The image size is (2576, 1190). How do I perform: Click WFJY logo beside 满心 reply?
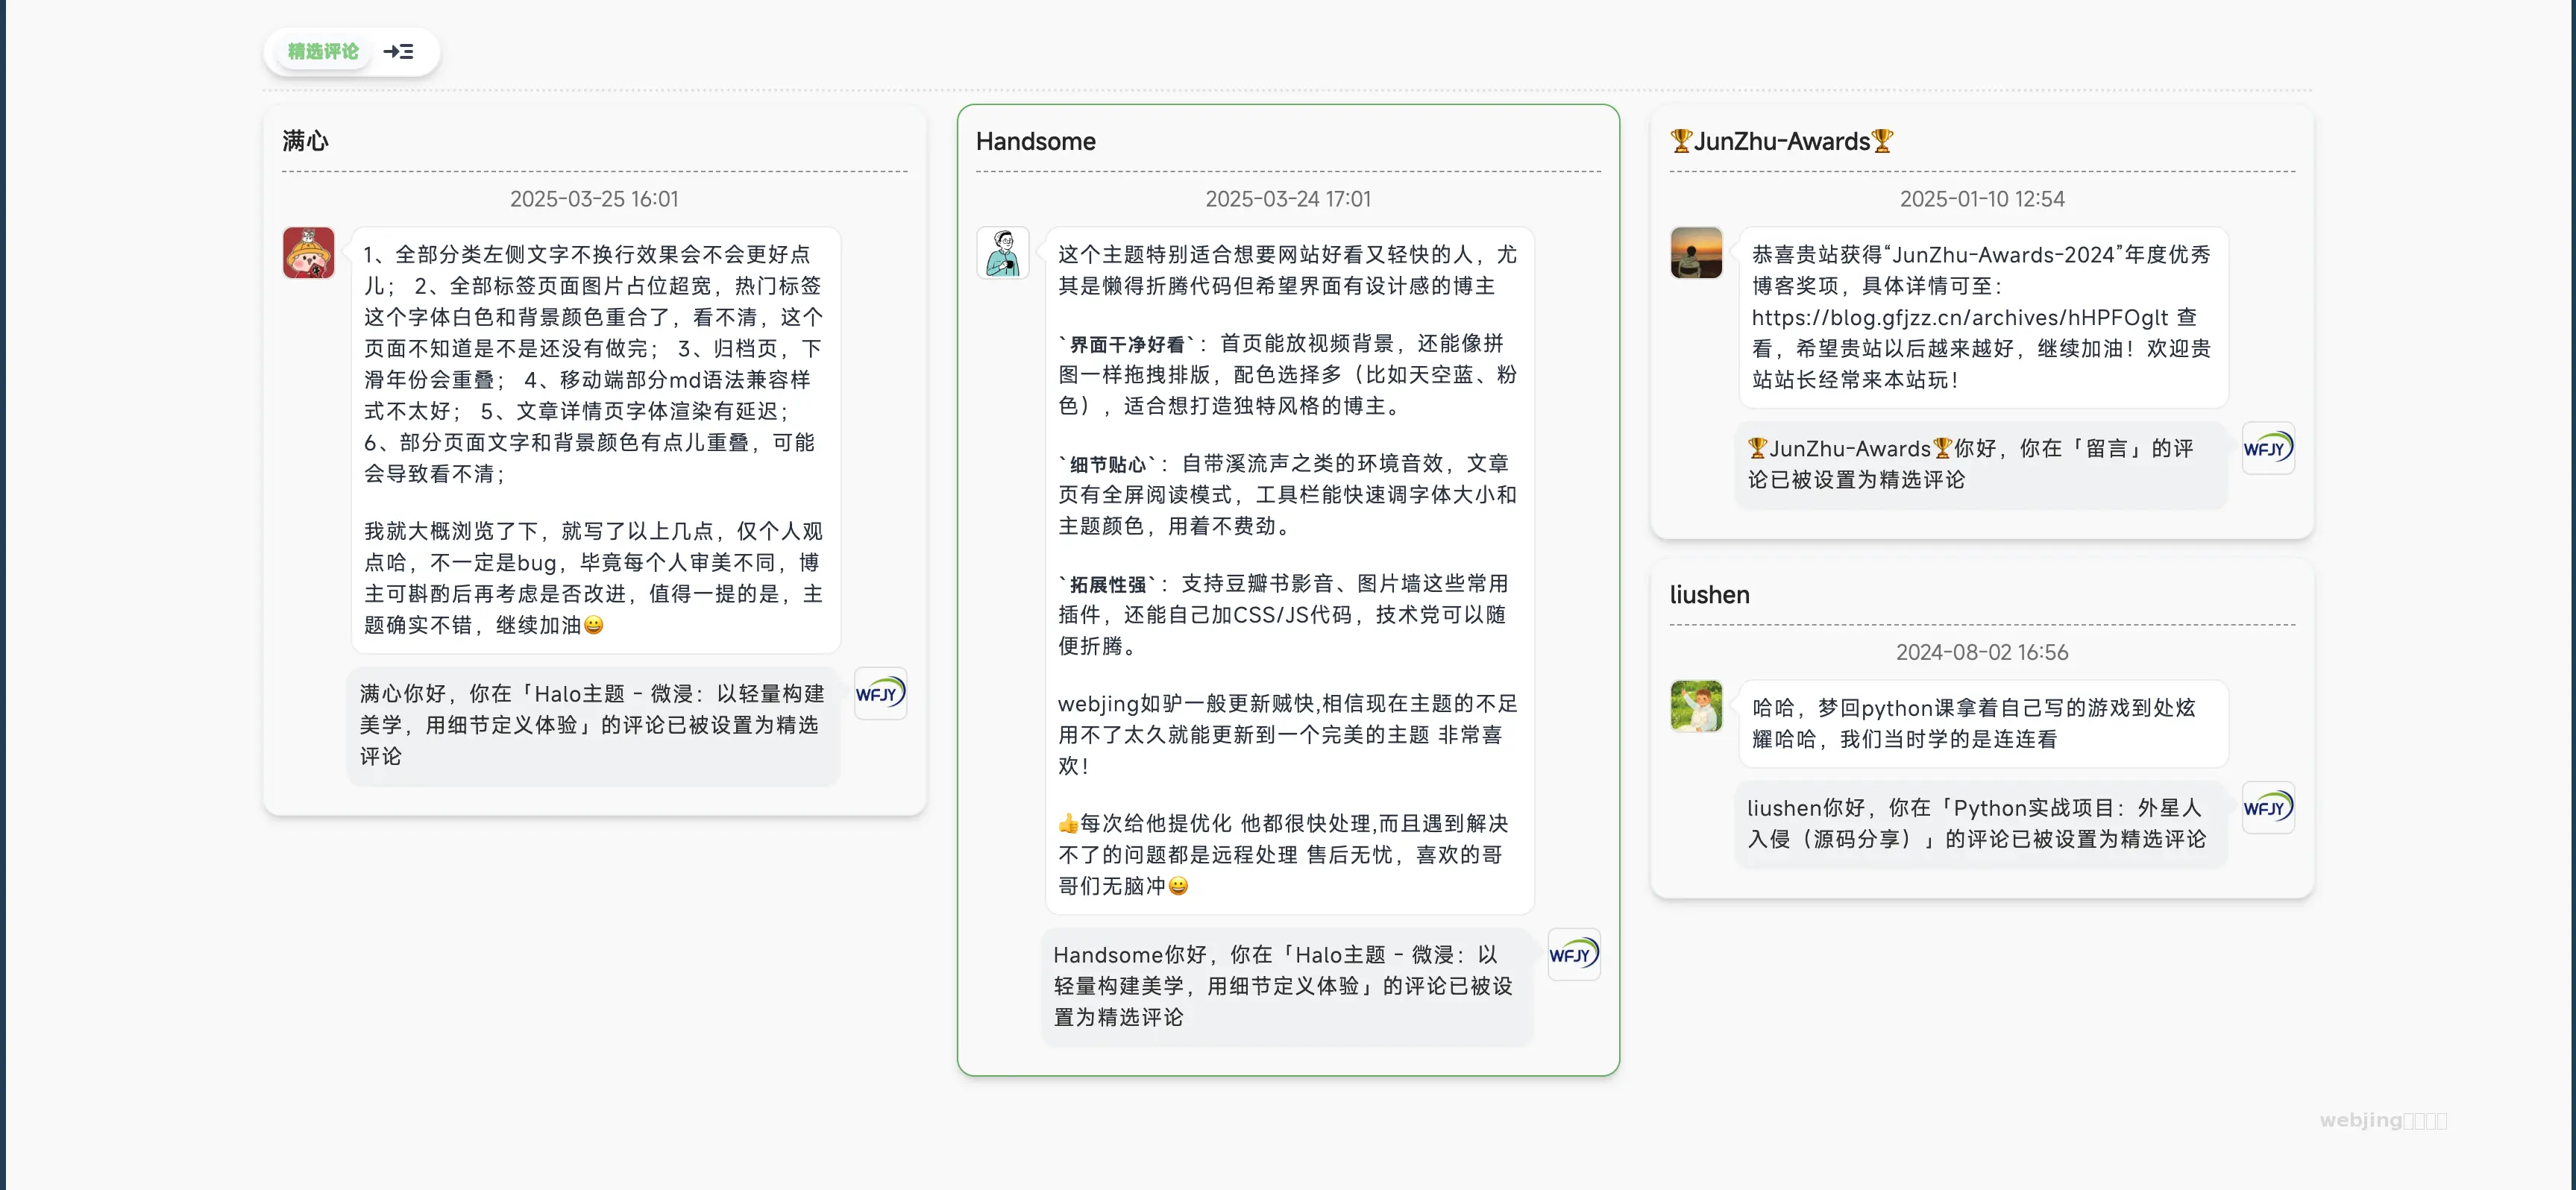pyautogui.click(x=880, y=693)
